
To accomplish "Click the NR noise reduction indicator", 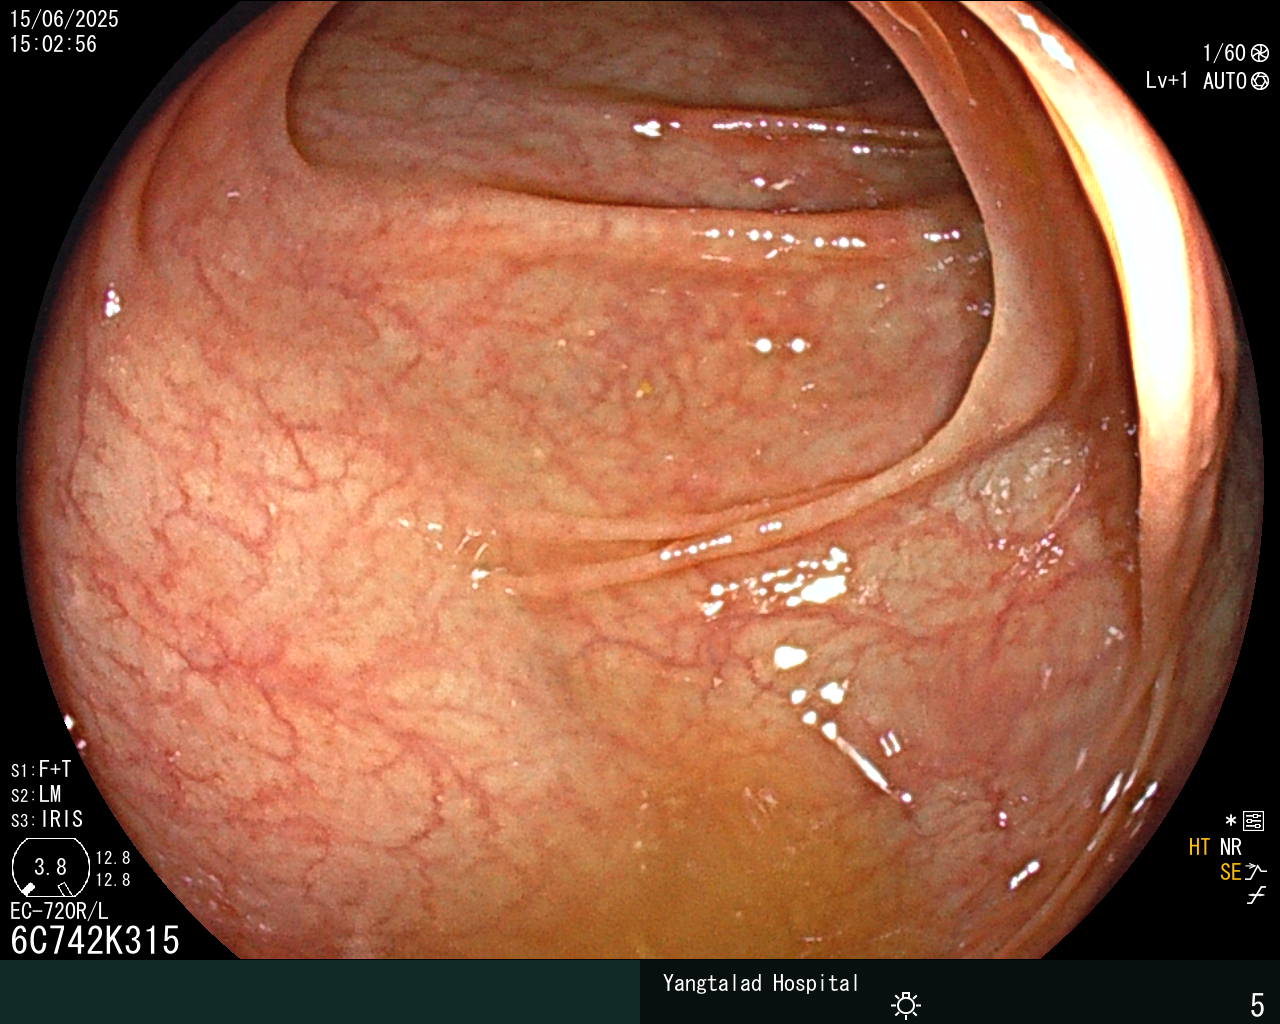I will [x=1231, y=847].
